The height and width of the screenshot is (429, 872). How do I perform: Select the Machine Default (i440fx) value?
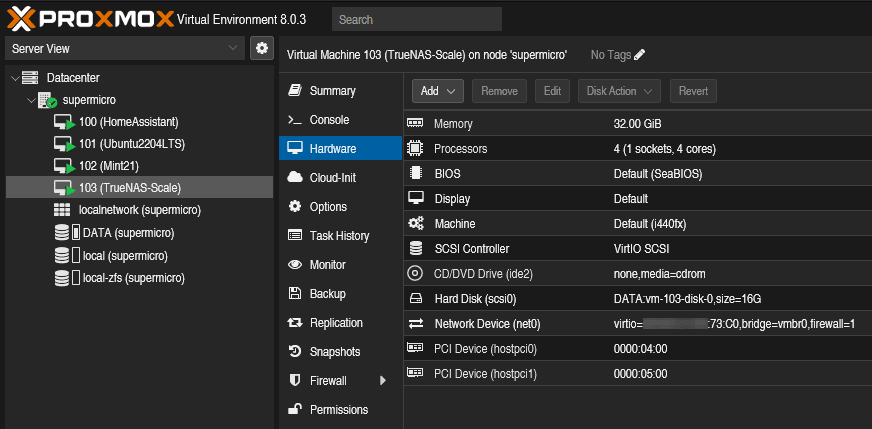(x=650, y=224)
